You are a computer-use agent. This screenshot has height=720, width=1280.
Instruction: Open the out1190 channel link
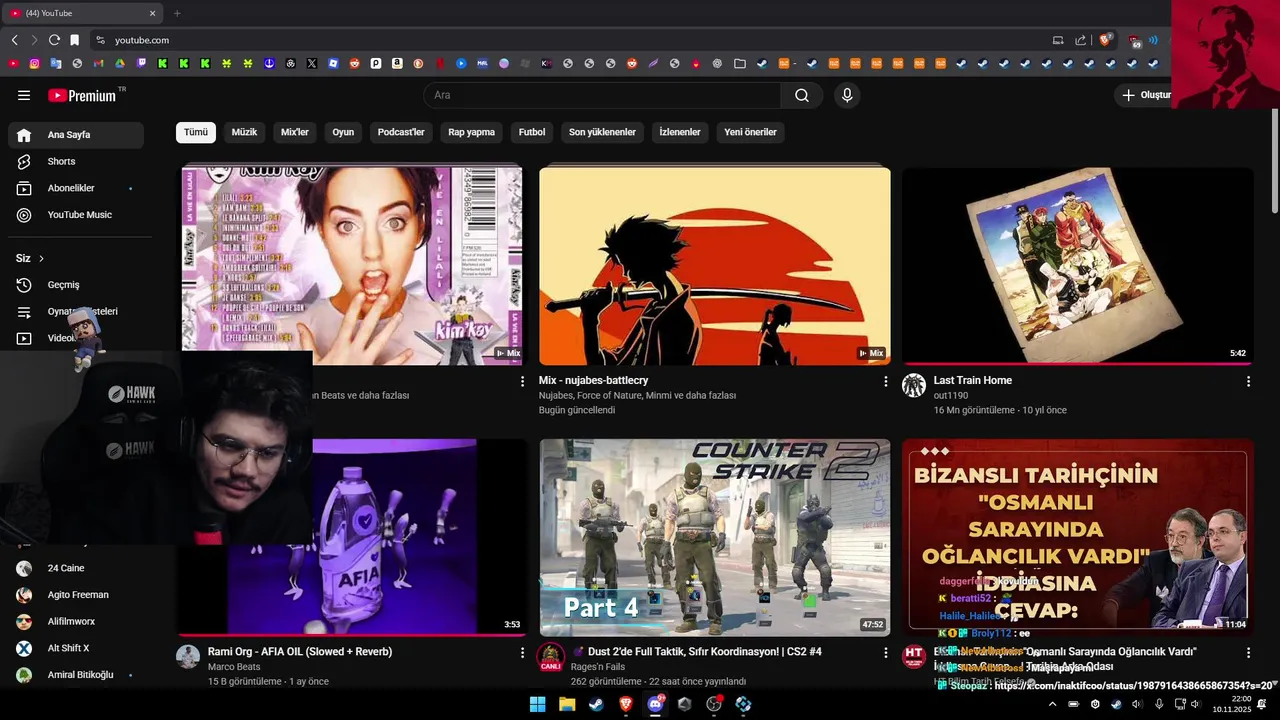[x=951, y=396]
